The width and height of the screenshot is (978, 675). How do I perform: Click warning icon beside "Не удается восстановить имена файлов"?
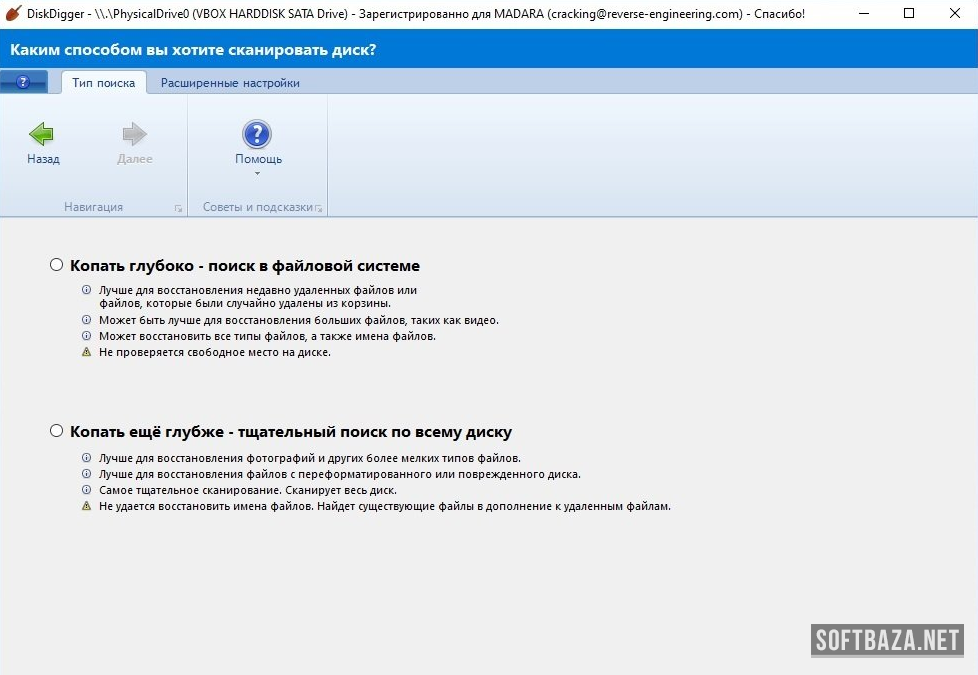point(86,507)
